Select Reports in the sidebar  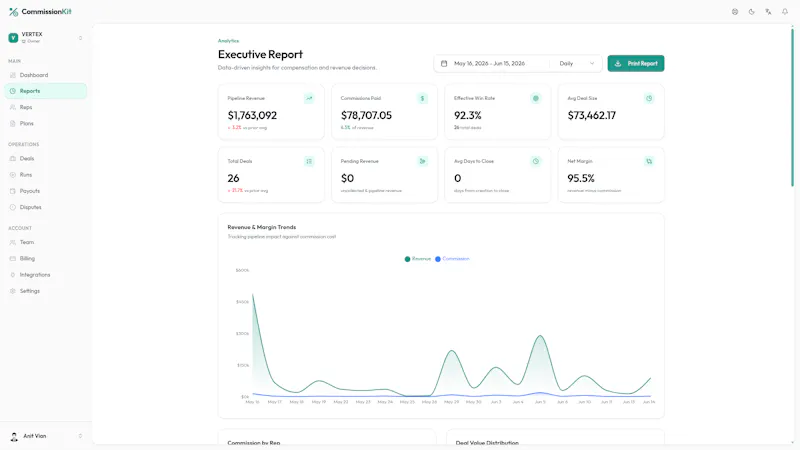[x=45, y=91]
